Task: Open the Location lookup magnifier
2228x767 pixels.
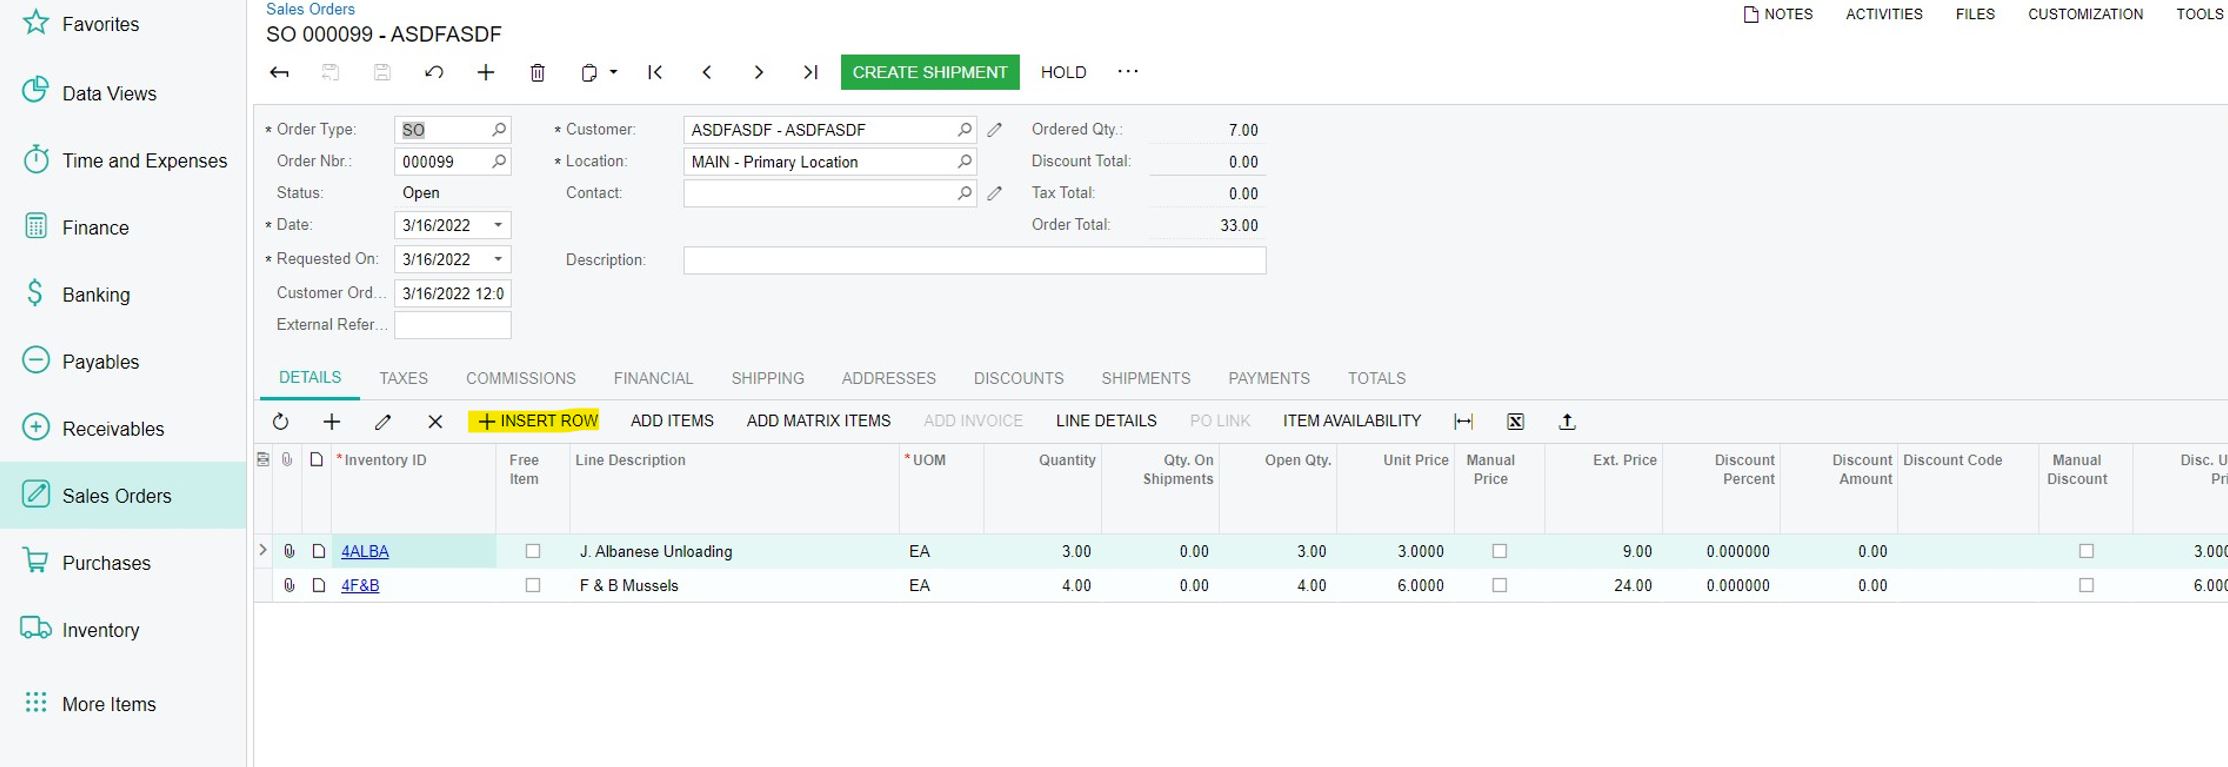Action: coord(964,161)
